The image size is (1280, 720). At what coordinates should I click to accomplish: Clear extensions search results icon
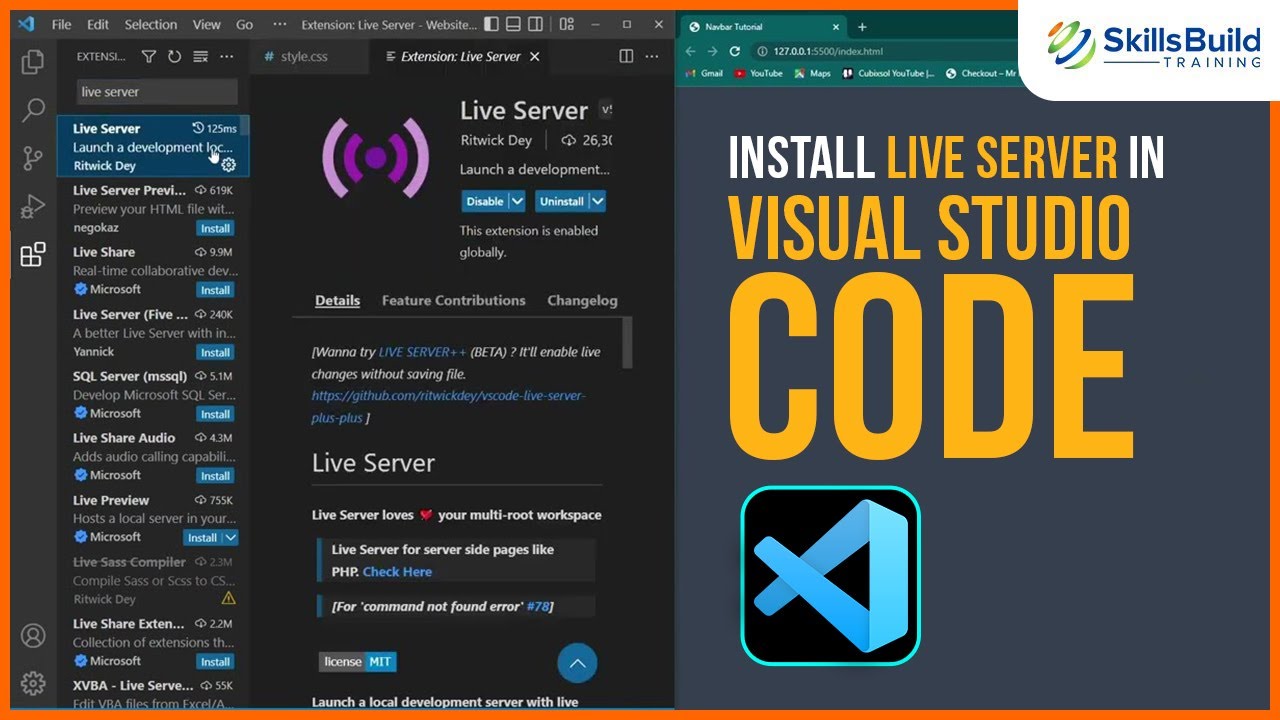pos(200,57)
